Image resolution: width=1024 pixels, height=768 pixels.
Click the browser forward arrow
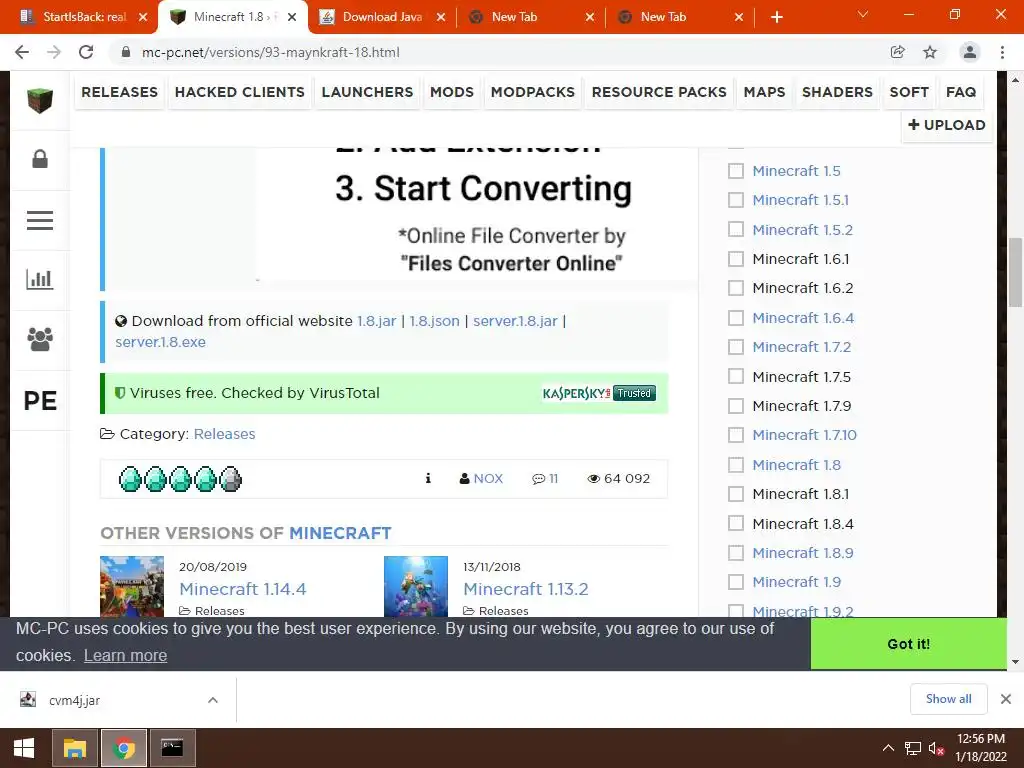[x=54, y=52]
